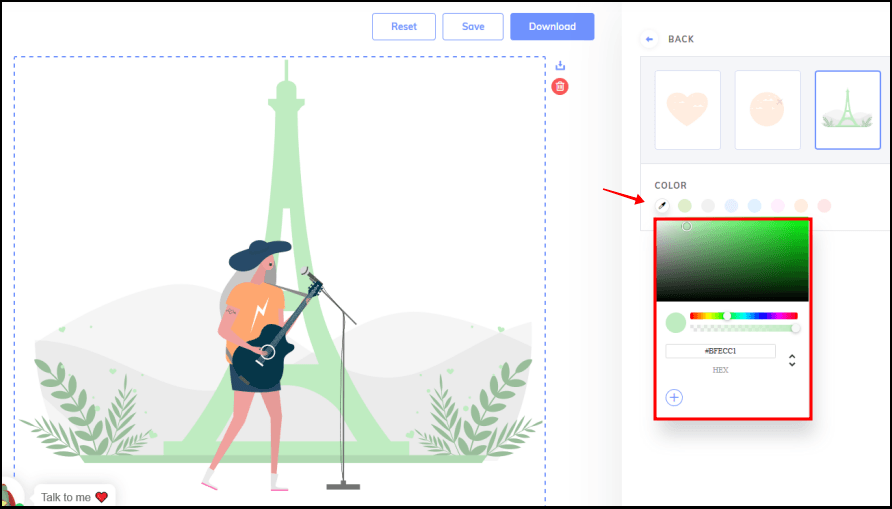Pick the light gray color swatch
Image resolution: width=892 pixels, height=509 pixels.
[x=708, y=205]
